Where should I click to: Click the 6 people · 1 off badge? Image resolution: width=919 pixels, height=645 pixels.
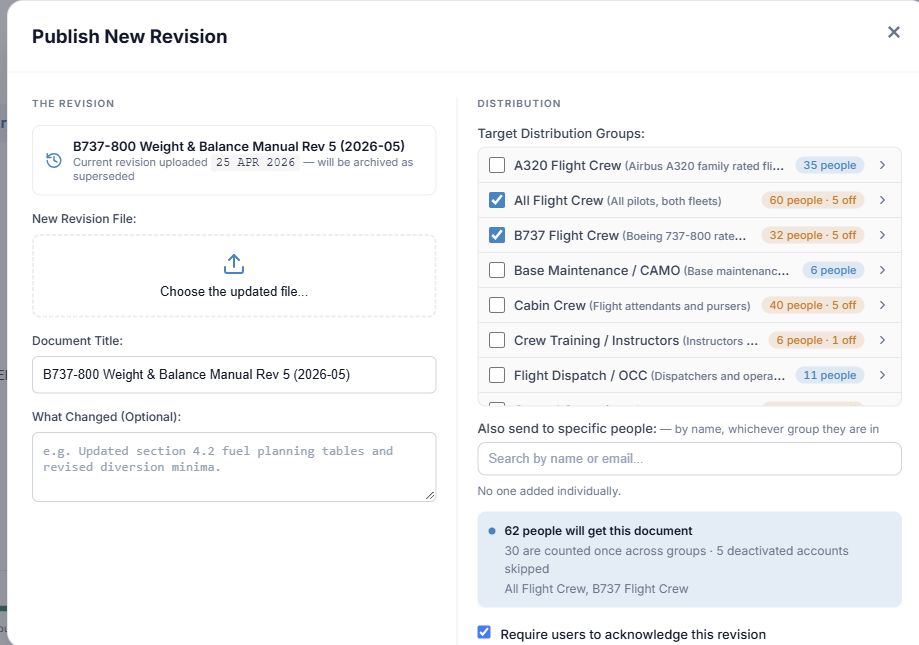click(x=816, y=340)
